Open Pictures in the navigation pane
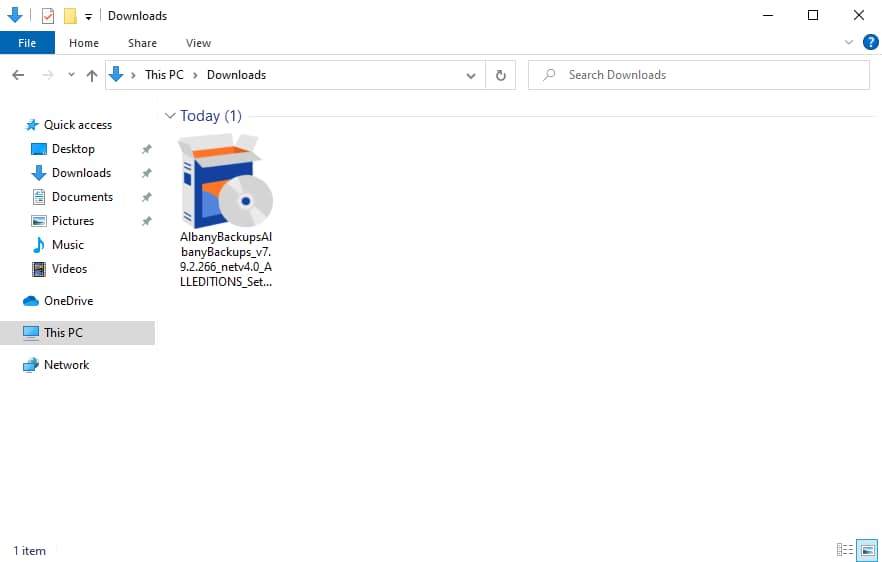Image resolution: width=882 pixels, height=562 pixels. [x=73, y=221]
